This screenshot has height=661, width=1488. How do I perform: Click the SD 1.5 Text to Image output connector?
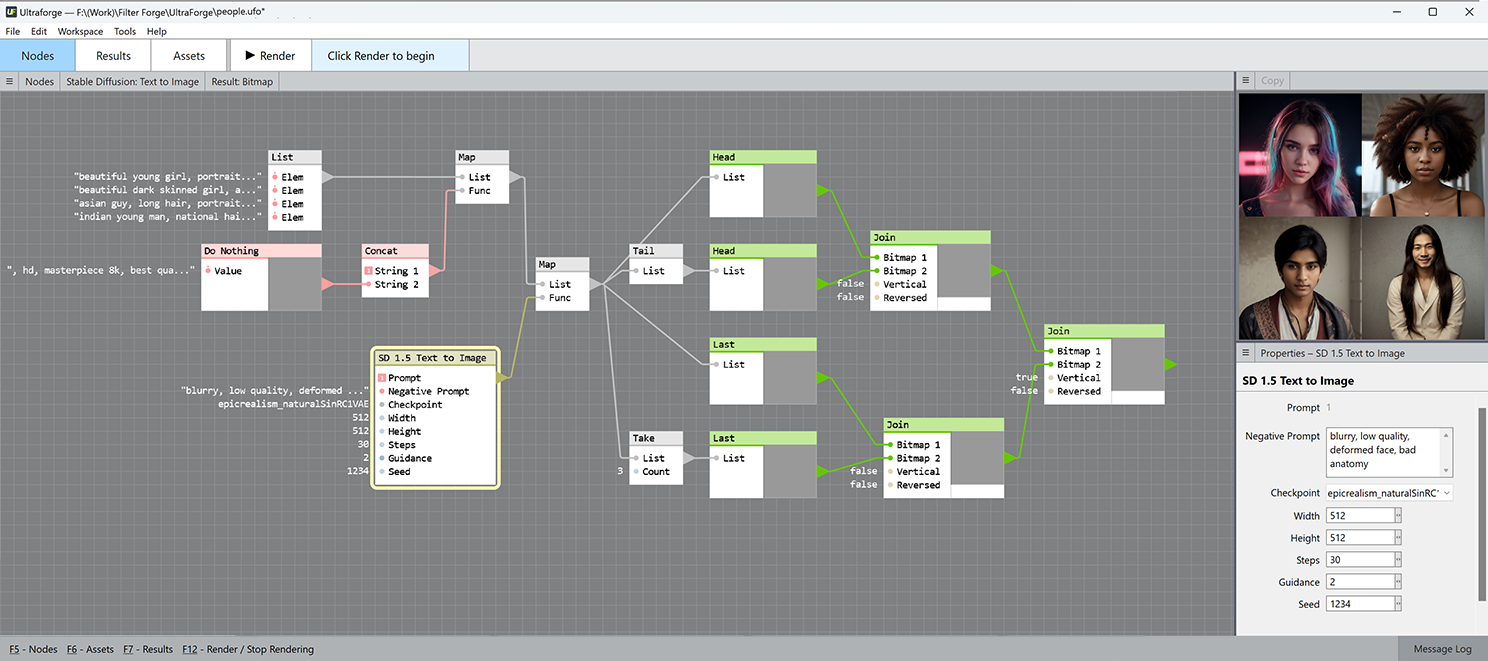pyautogui.click(x=502, y=378)
